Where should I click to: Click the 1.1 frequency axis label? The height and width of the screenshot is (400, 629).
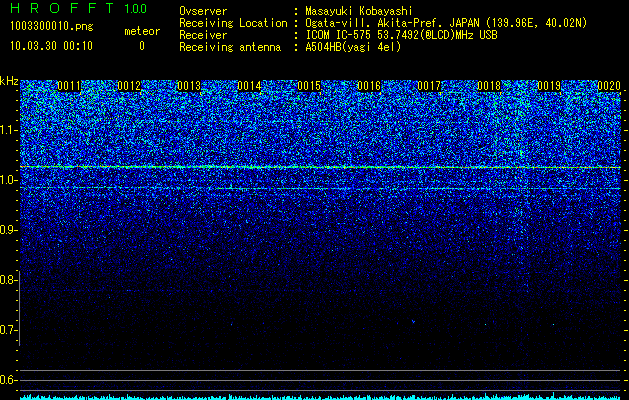coord(8,130)
